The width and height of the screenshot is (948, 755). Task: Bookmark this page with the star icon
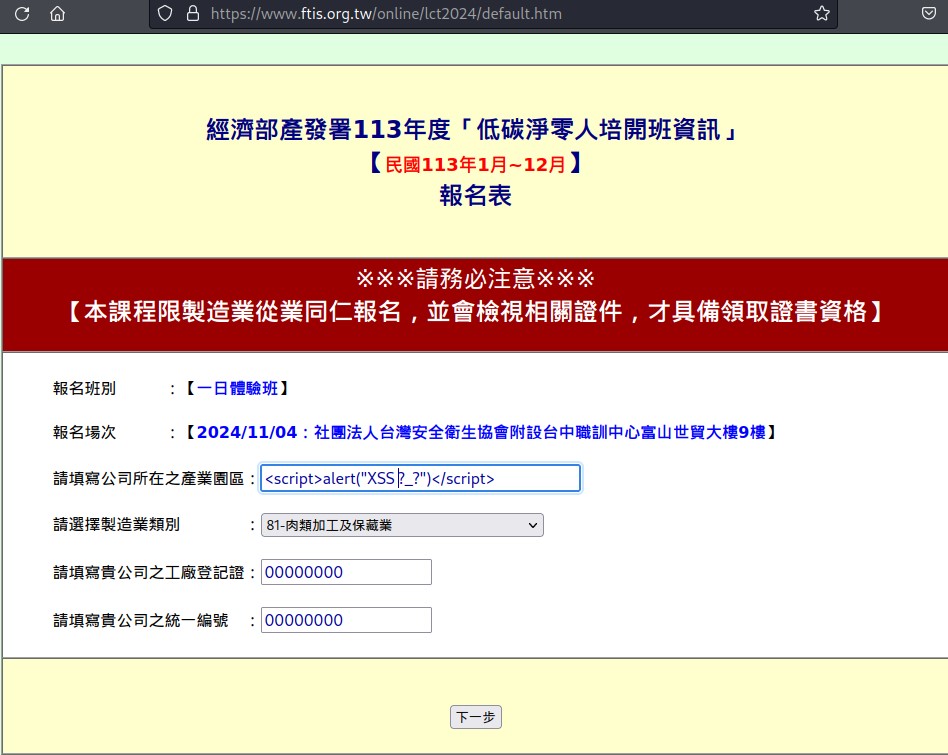(822, 13)
